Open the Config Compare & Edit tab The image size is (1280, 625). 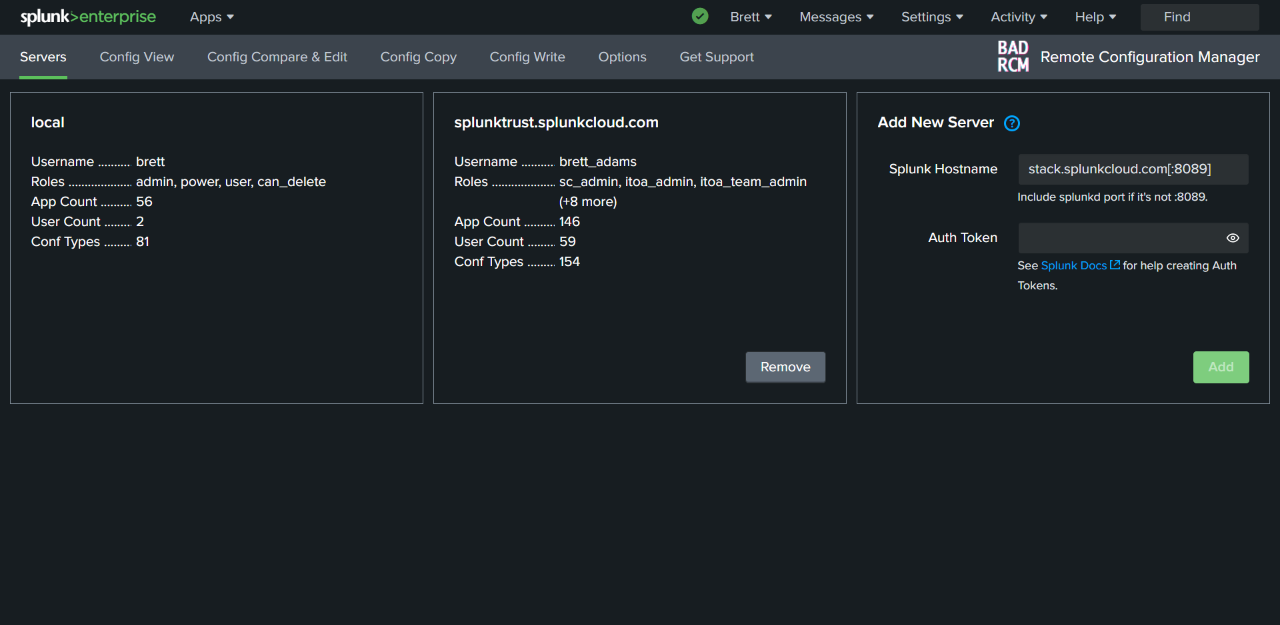pos(277,57)
